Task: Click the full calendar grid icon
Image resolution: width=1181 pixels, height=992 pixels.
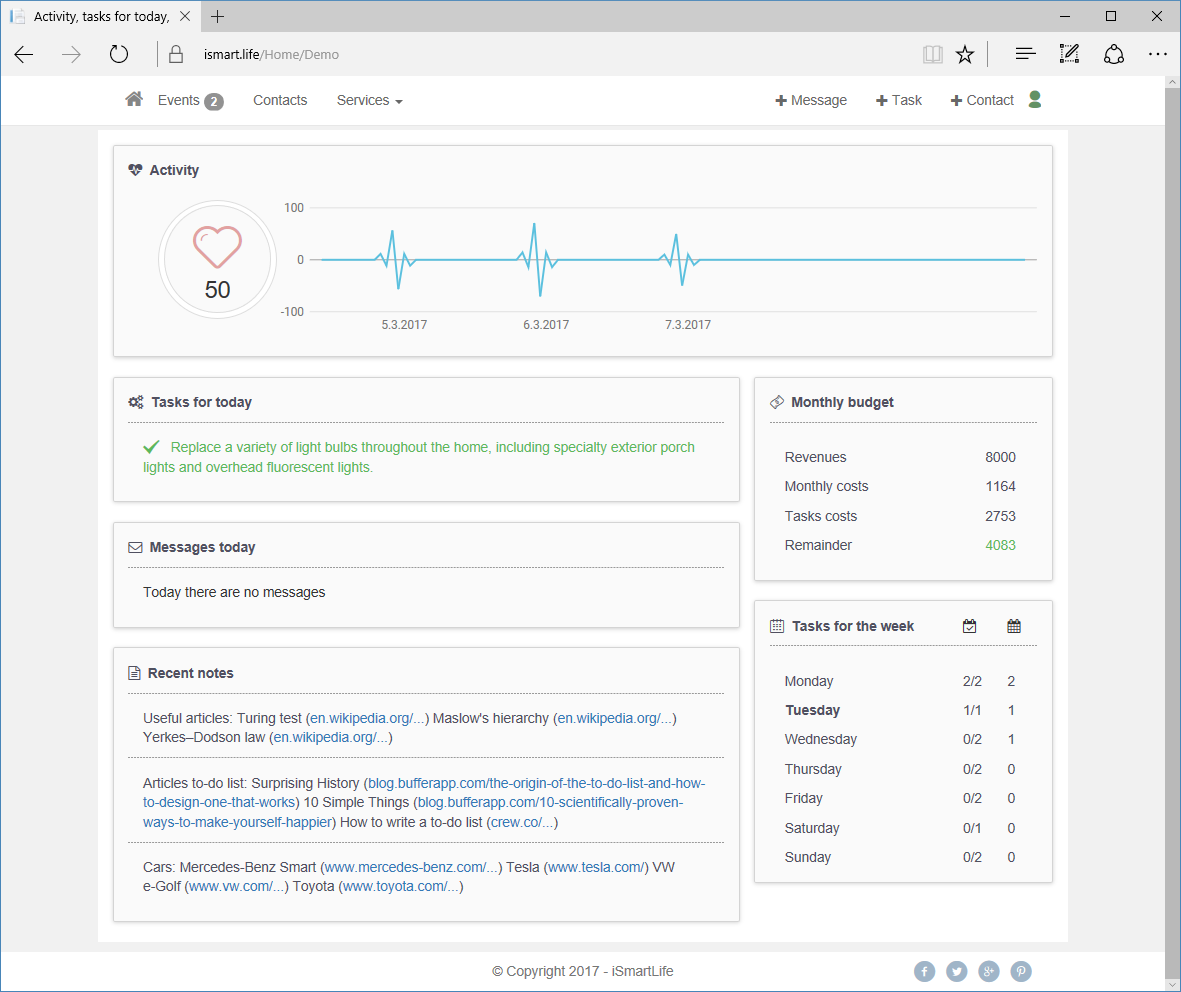Action: coord(1014,626)
